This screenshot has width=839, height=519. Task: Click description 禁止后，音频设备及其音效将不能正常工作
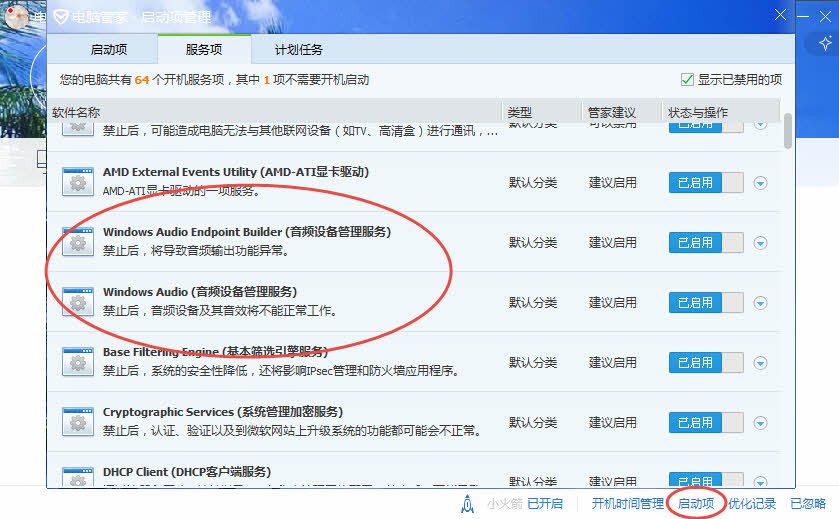[219, 310]
